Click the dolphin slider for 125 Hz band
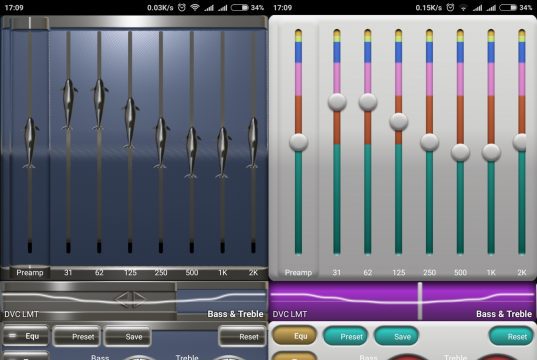Image resolution: width=537 pixels, height=360 pixels. [130, 123]
